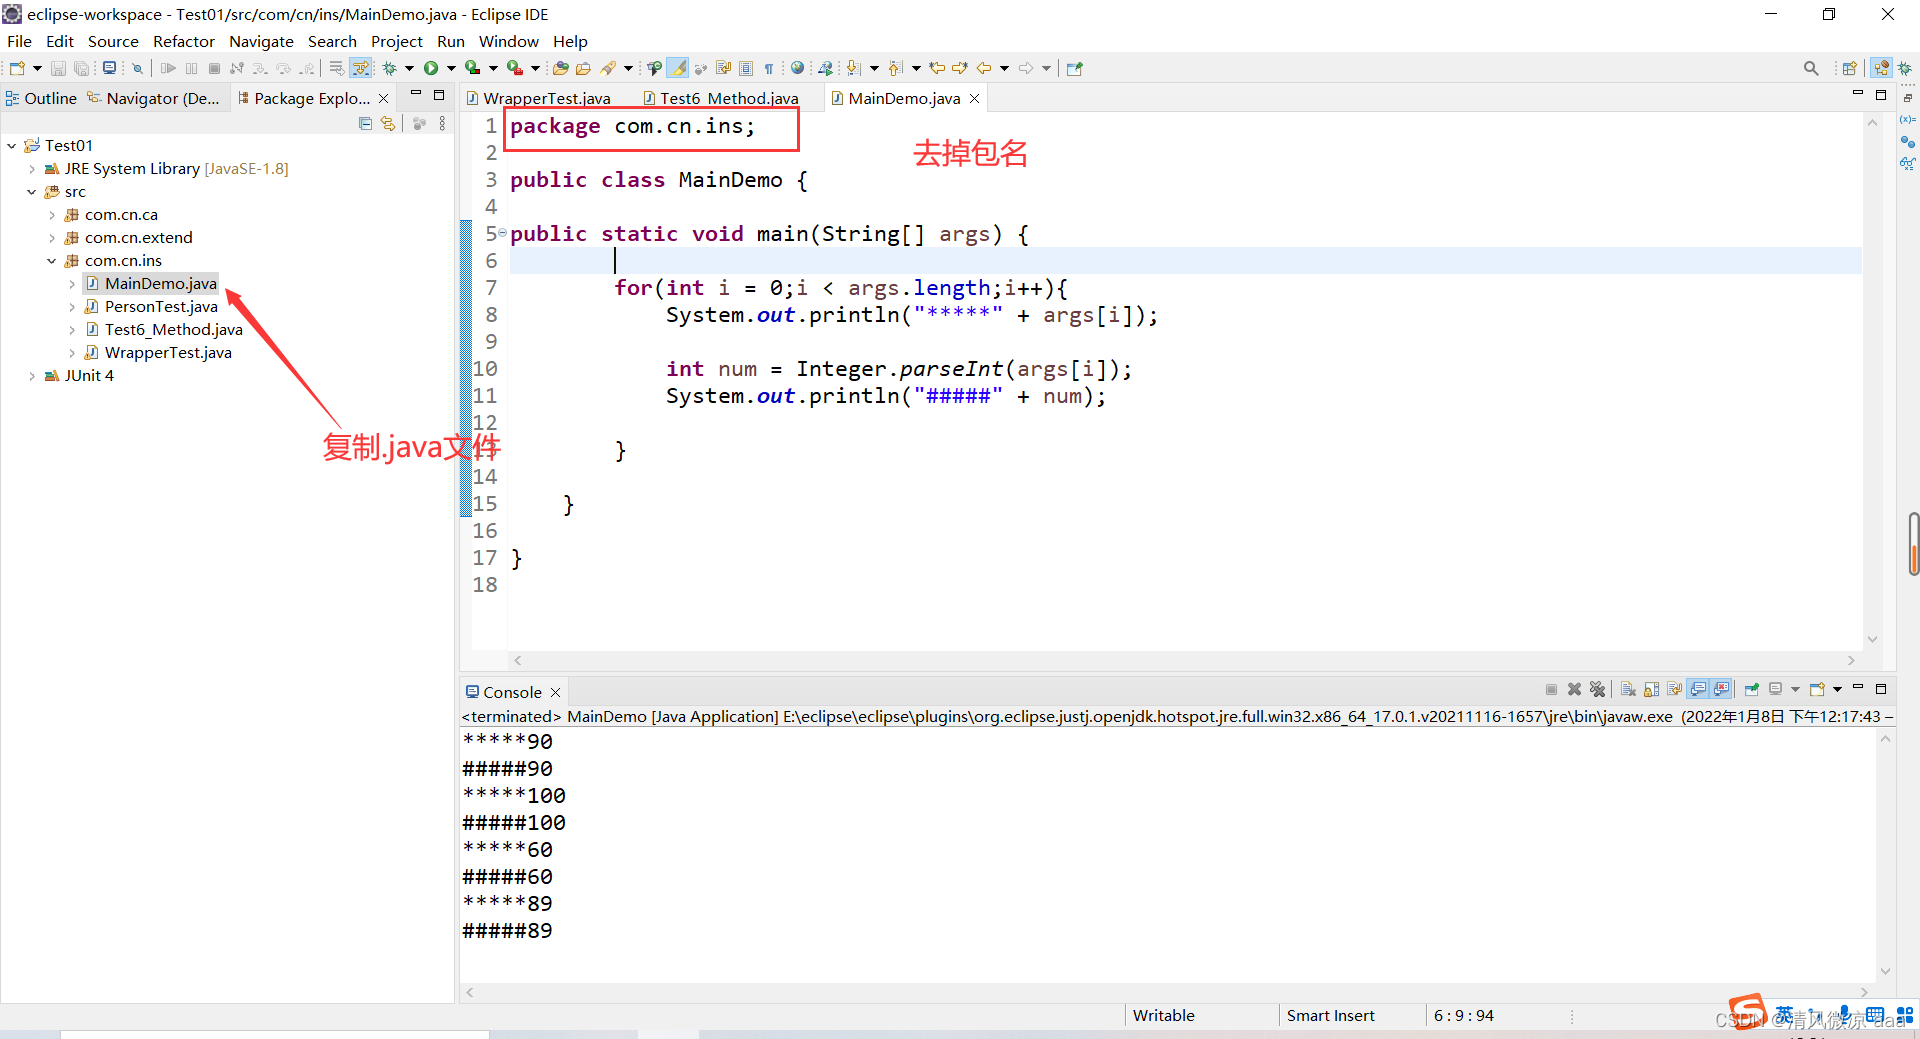
Task: Switch to the Debug perspective icon
Action: [1905, 68]
